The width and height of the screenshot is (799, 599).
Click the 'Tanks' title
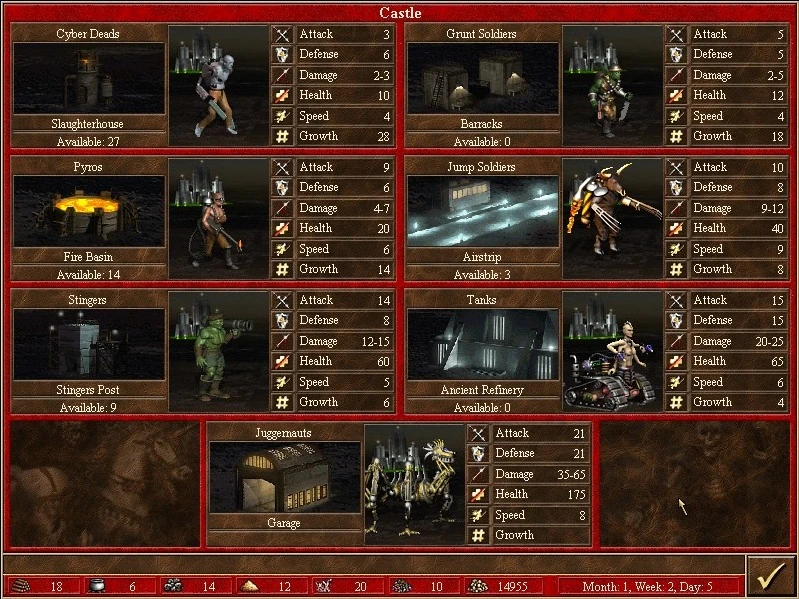(482, 300)
